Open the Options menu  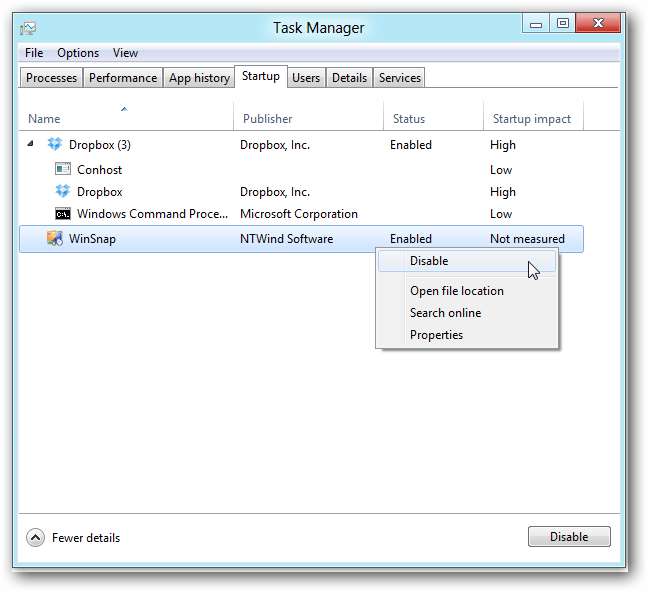click(x=78, y=53)
